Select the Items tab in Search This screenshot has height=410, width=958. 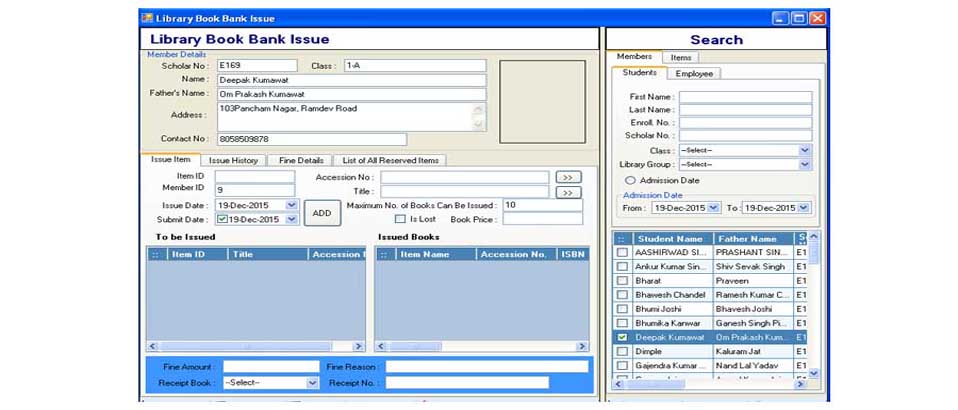click(x=681, y=57)
